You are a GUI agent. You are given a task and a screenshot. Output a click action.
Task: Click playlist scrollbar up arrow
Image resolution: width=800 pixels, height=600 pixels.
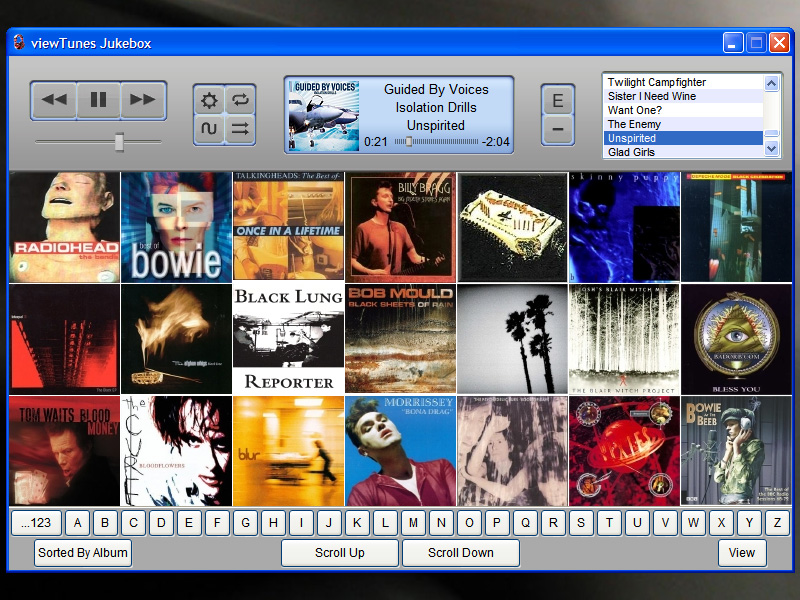tap(771, 83)
